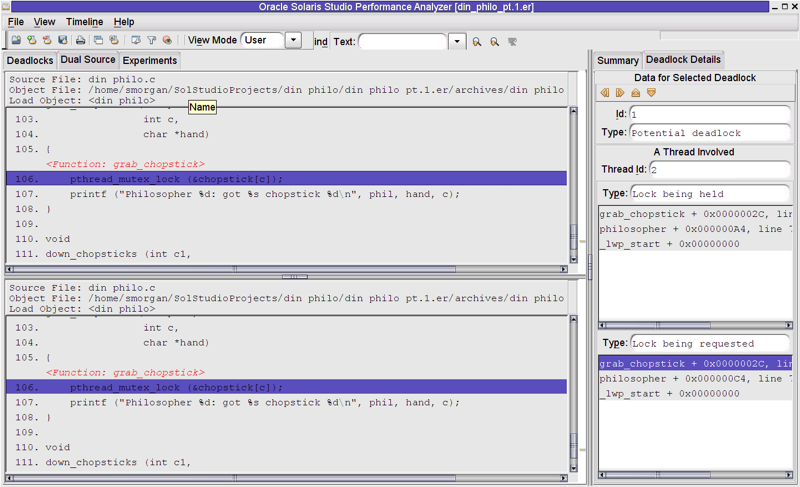Select the Dual Source tab
This screenshot has width=800, height=487.
tap(88, 59)
